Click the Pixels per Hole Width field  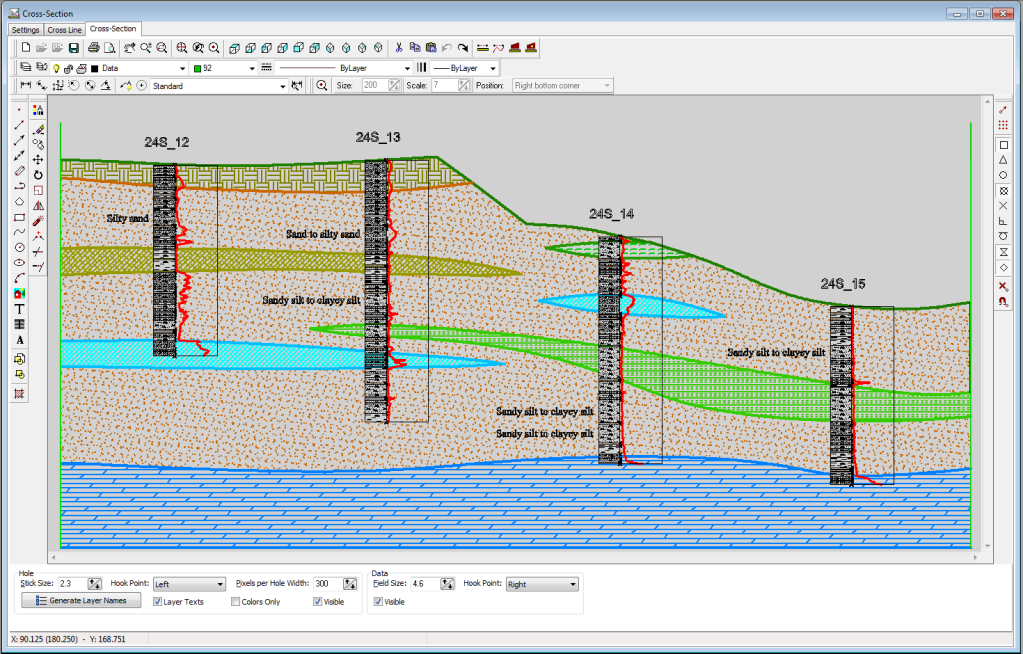point(328,584)
